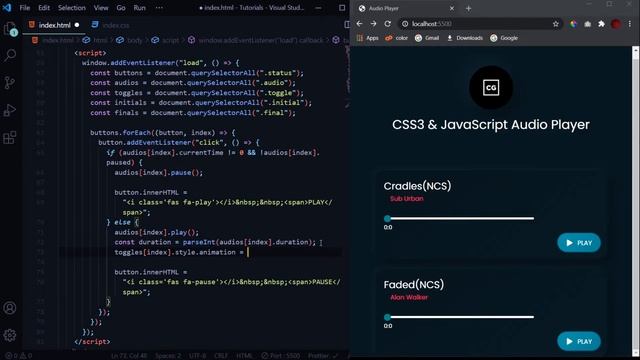
Task: Open the View menu
Action: click(x=101, y=7)
